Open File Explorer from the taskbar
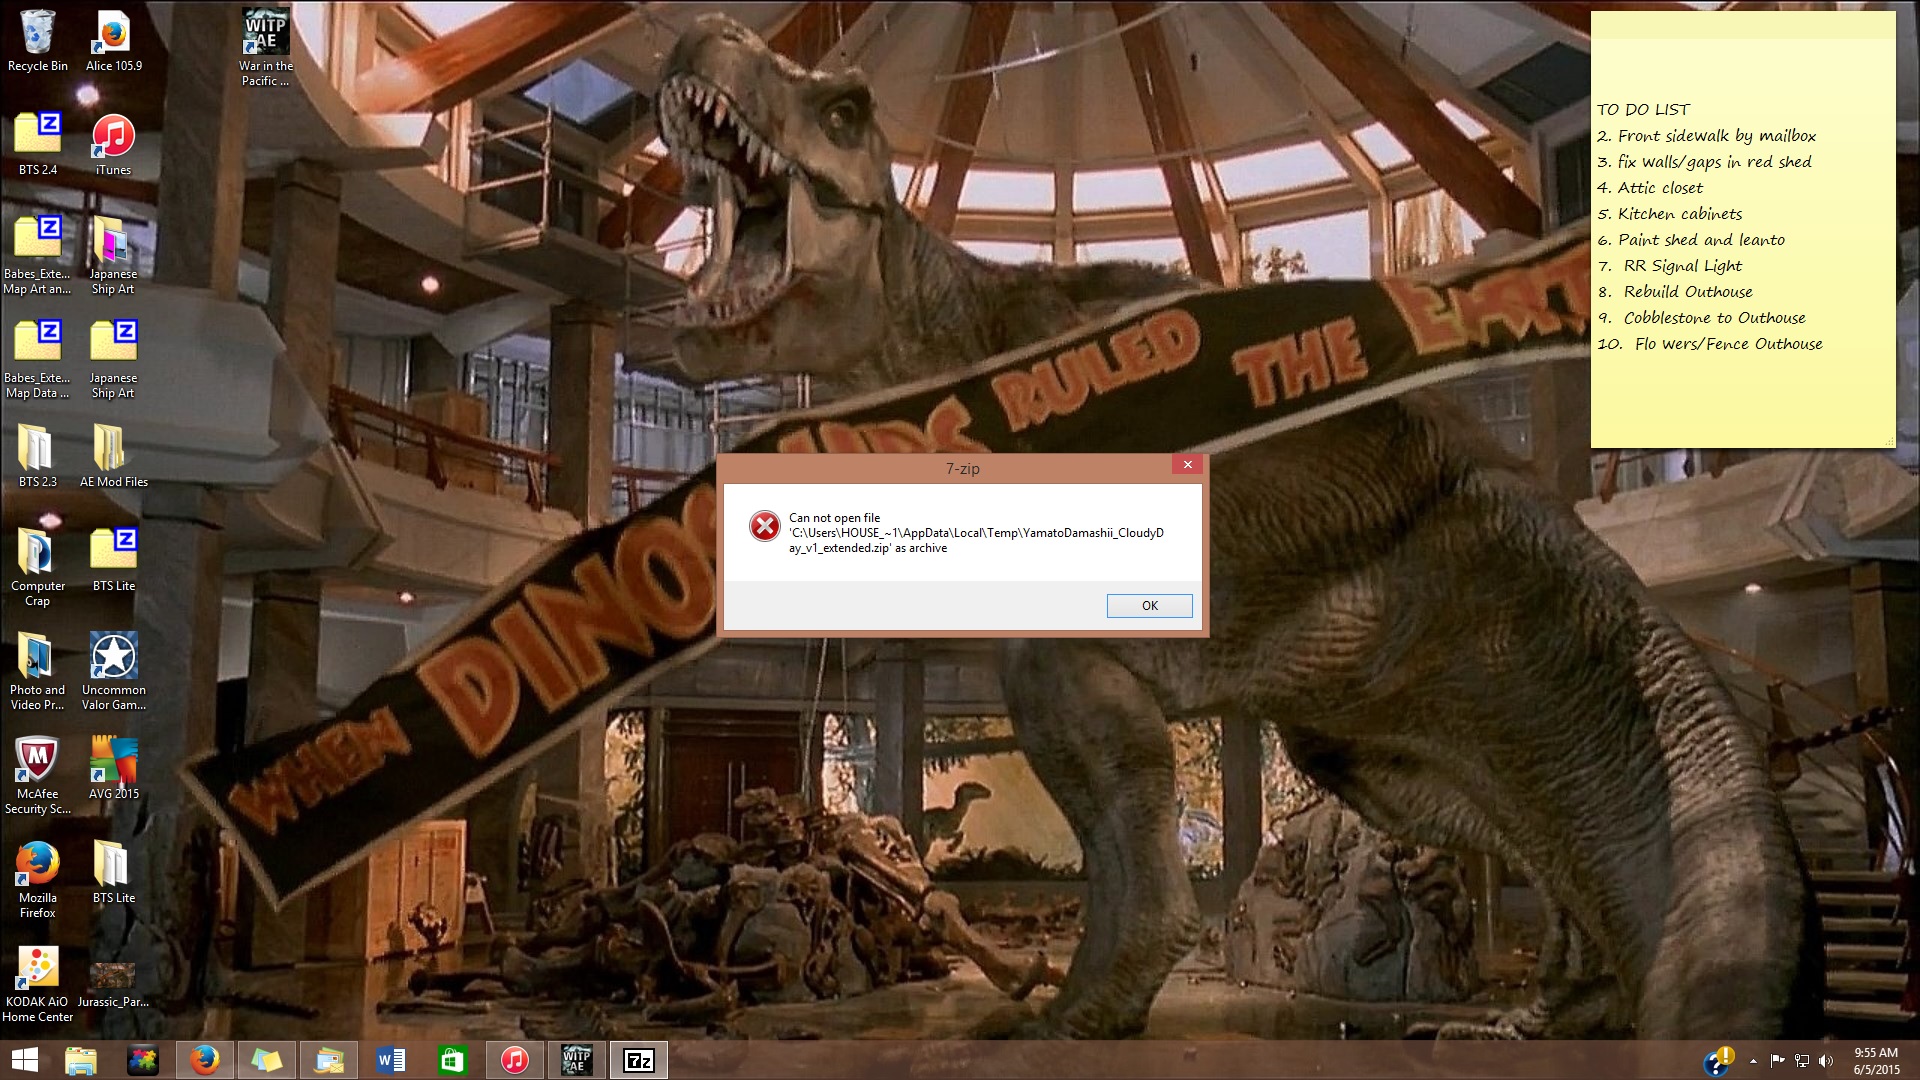The image size is (1920, 1080). (x=81, y=1060)
